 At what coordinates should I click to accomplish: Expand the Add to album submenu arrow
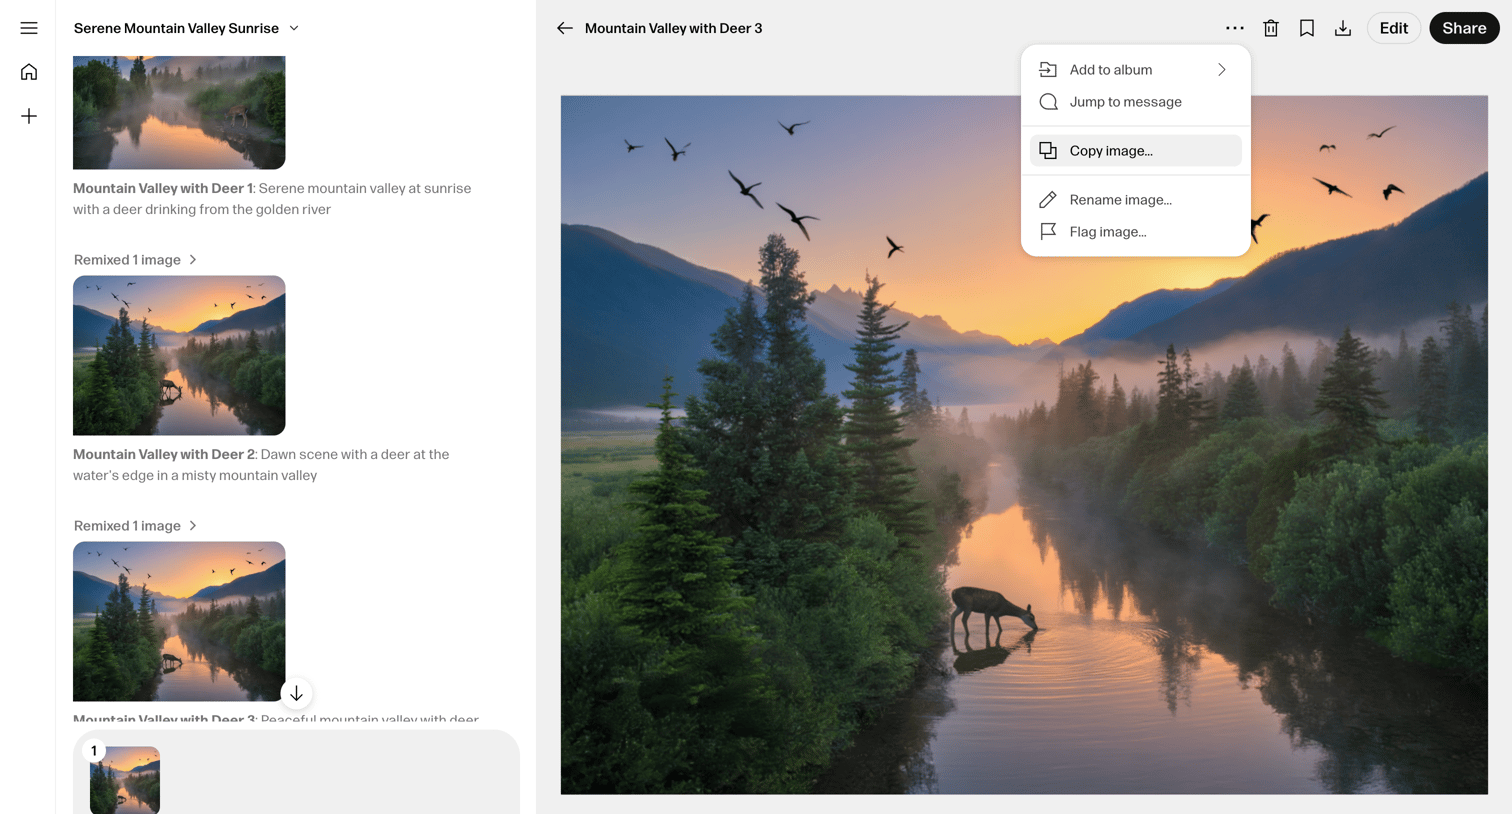tap(1222, 70)
